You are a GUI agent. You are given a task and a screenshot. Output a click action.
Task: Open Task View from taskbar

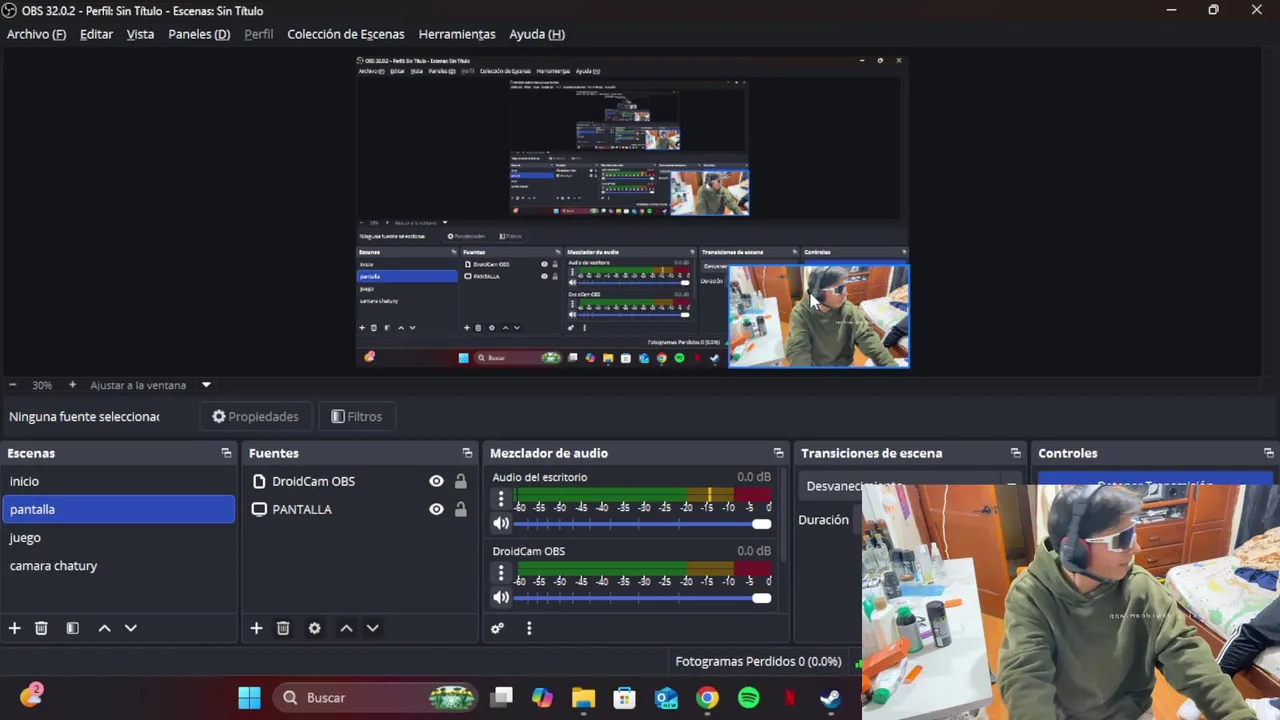point(501,698)
